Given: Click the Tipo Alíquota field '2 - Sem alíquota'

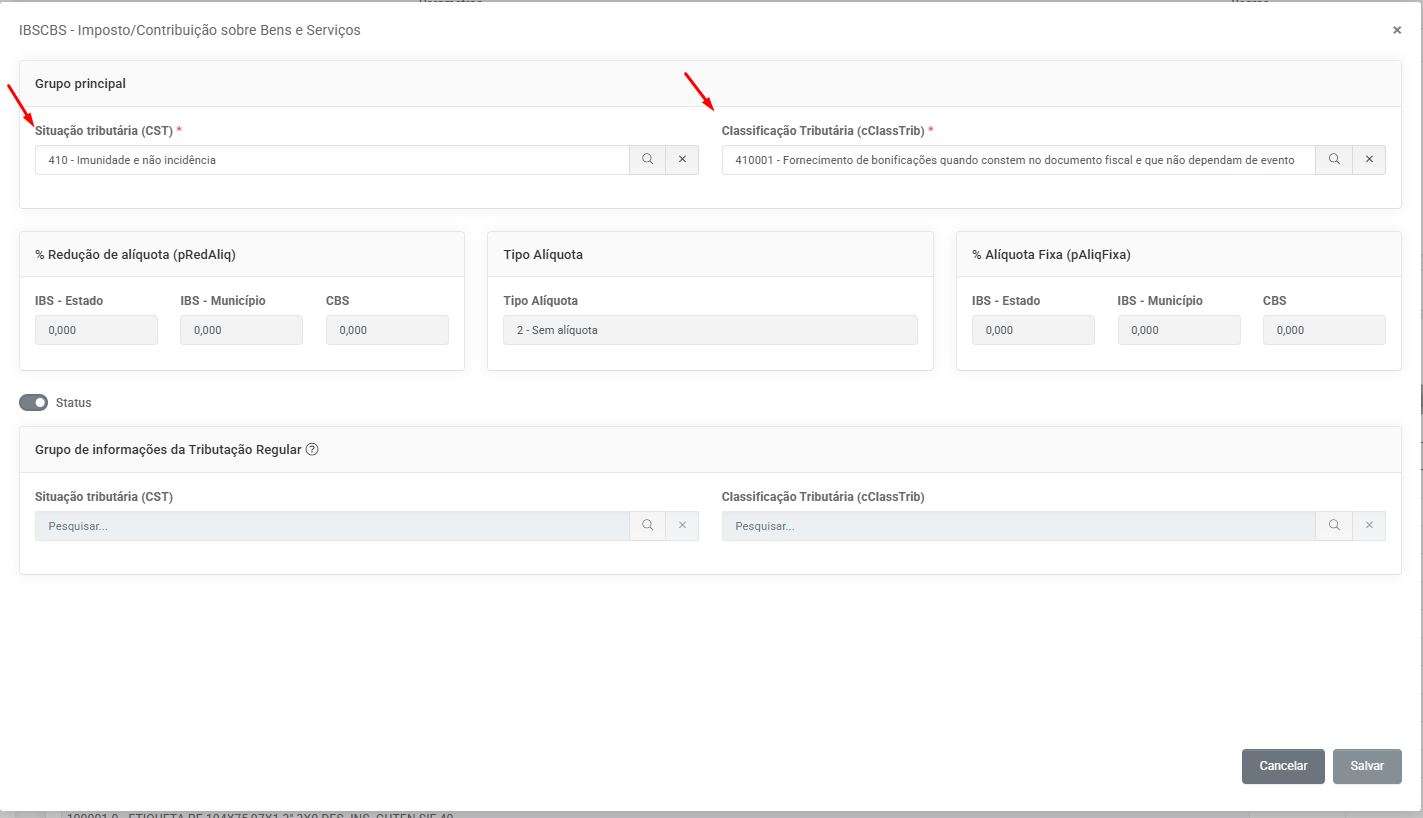Looking at the screenshot, I should pyautogui.click(x=710, y=330).
